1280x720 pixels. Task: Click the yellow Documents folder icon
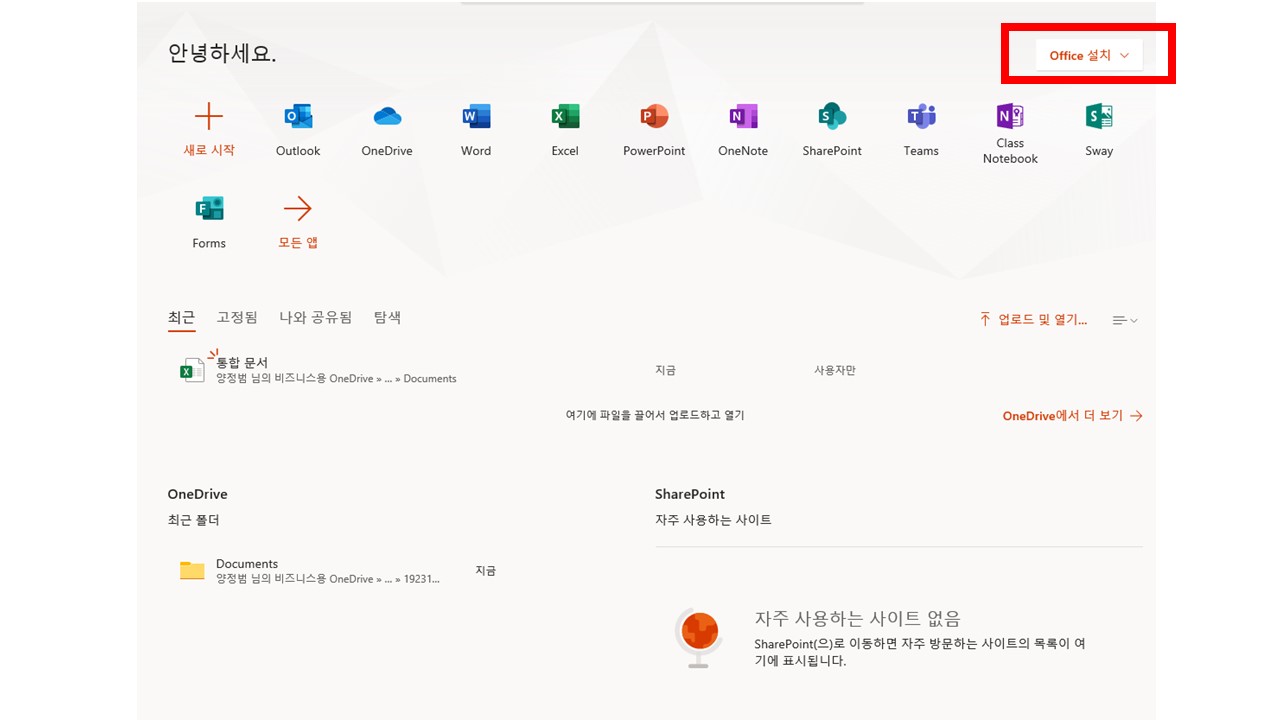click(192, 571)
